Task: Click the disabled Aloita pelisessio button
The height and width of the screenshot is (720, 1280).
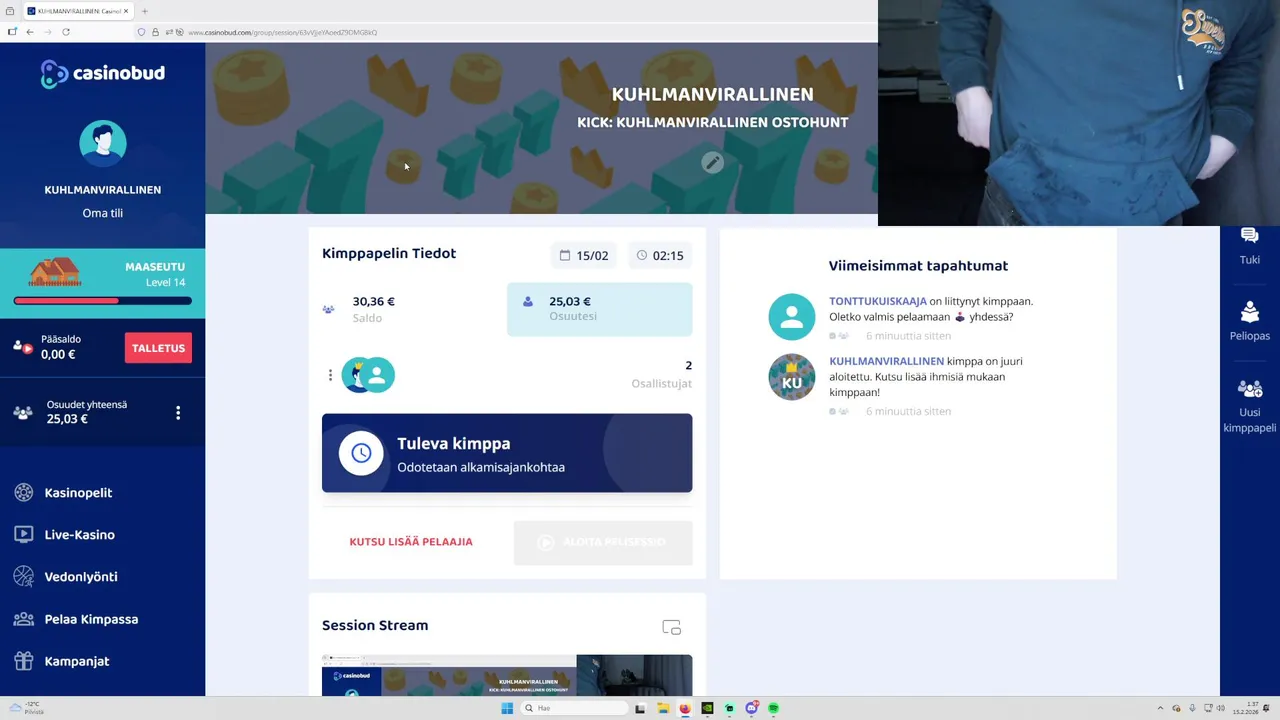Action: tap(603, 542)
